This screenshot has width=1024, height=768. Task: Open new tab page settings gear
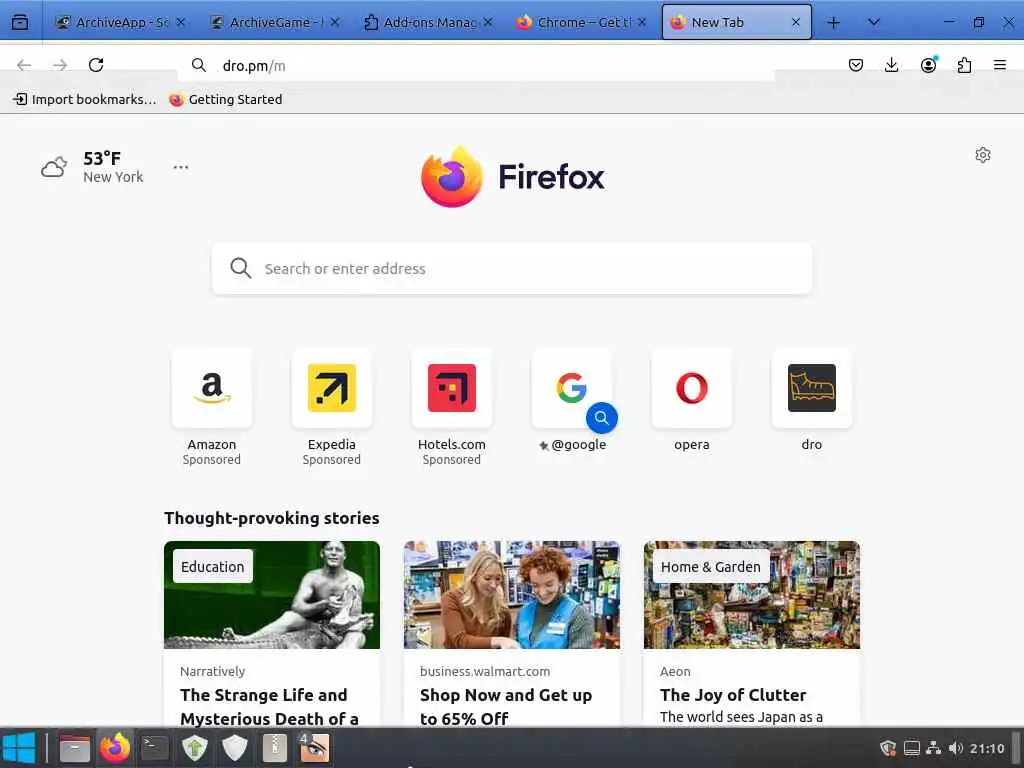click(x=983, y=155)
